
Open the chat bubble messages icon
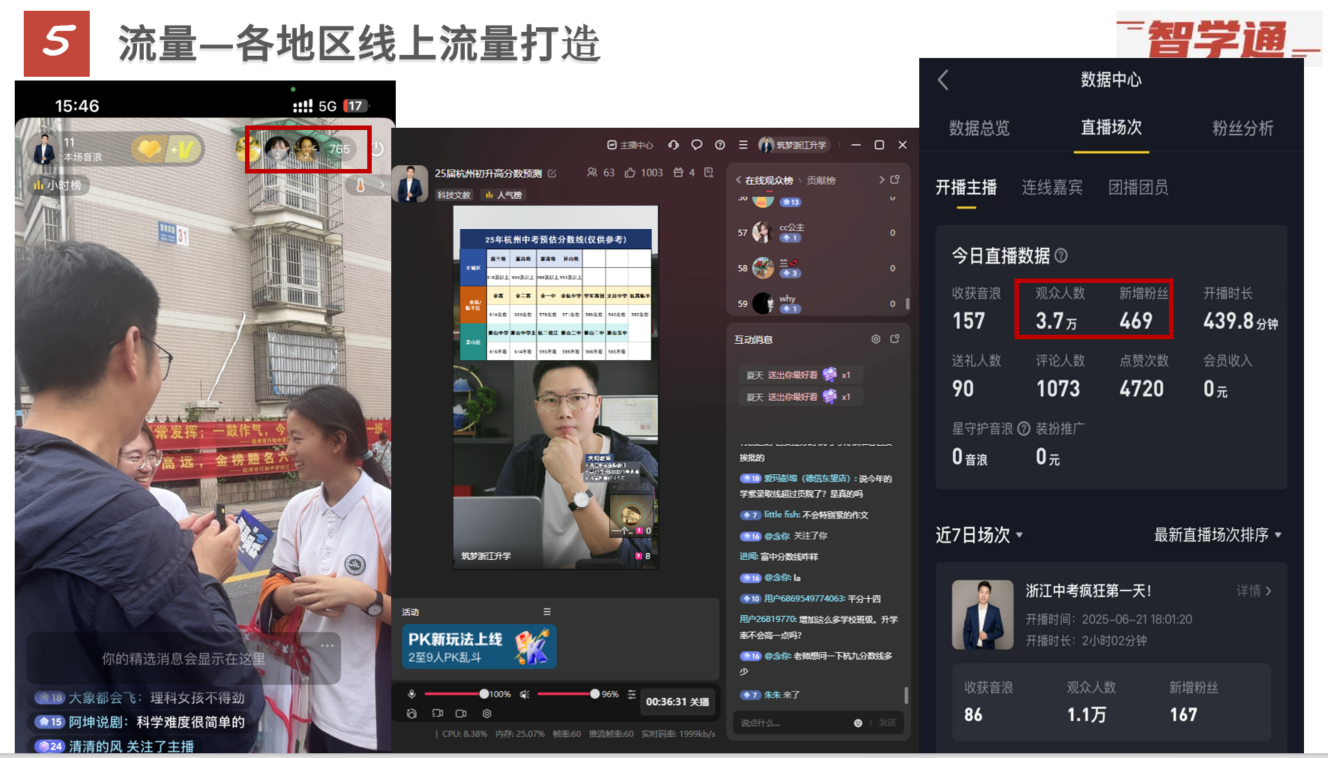coord(697,145)
